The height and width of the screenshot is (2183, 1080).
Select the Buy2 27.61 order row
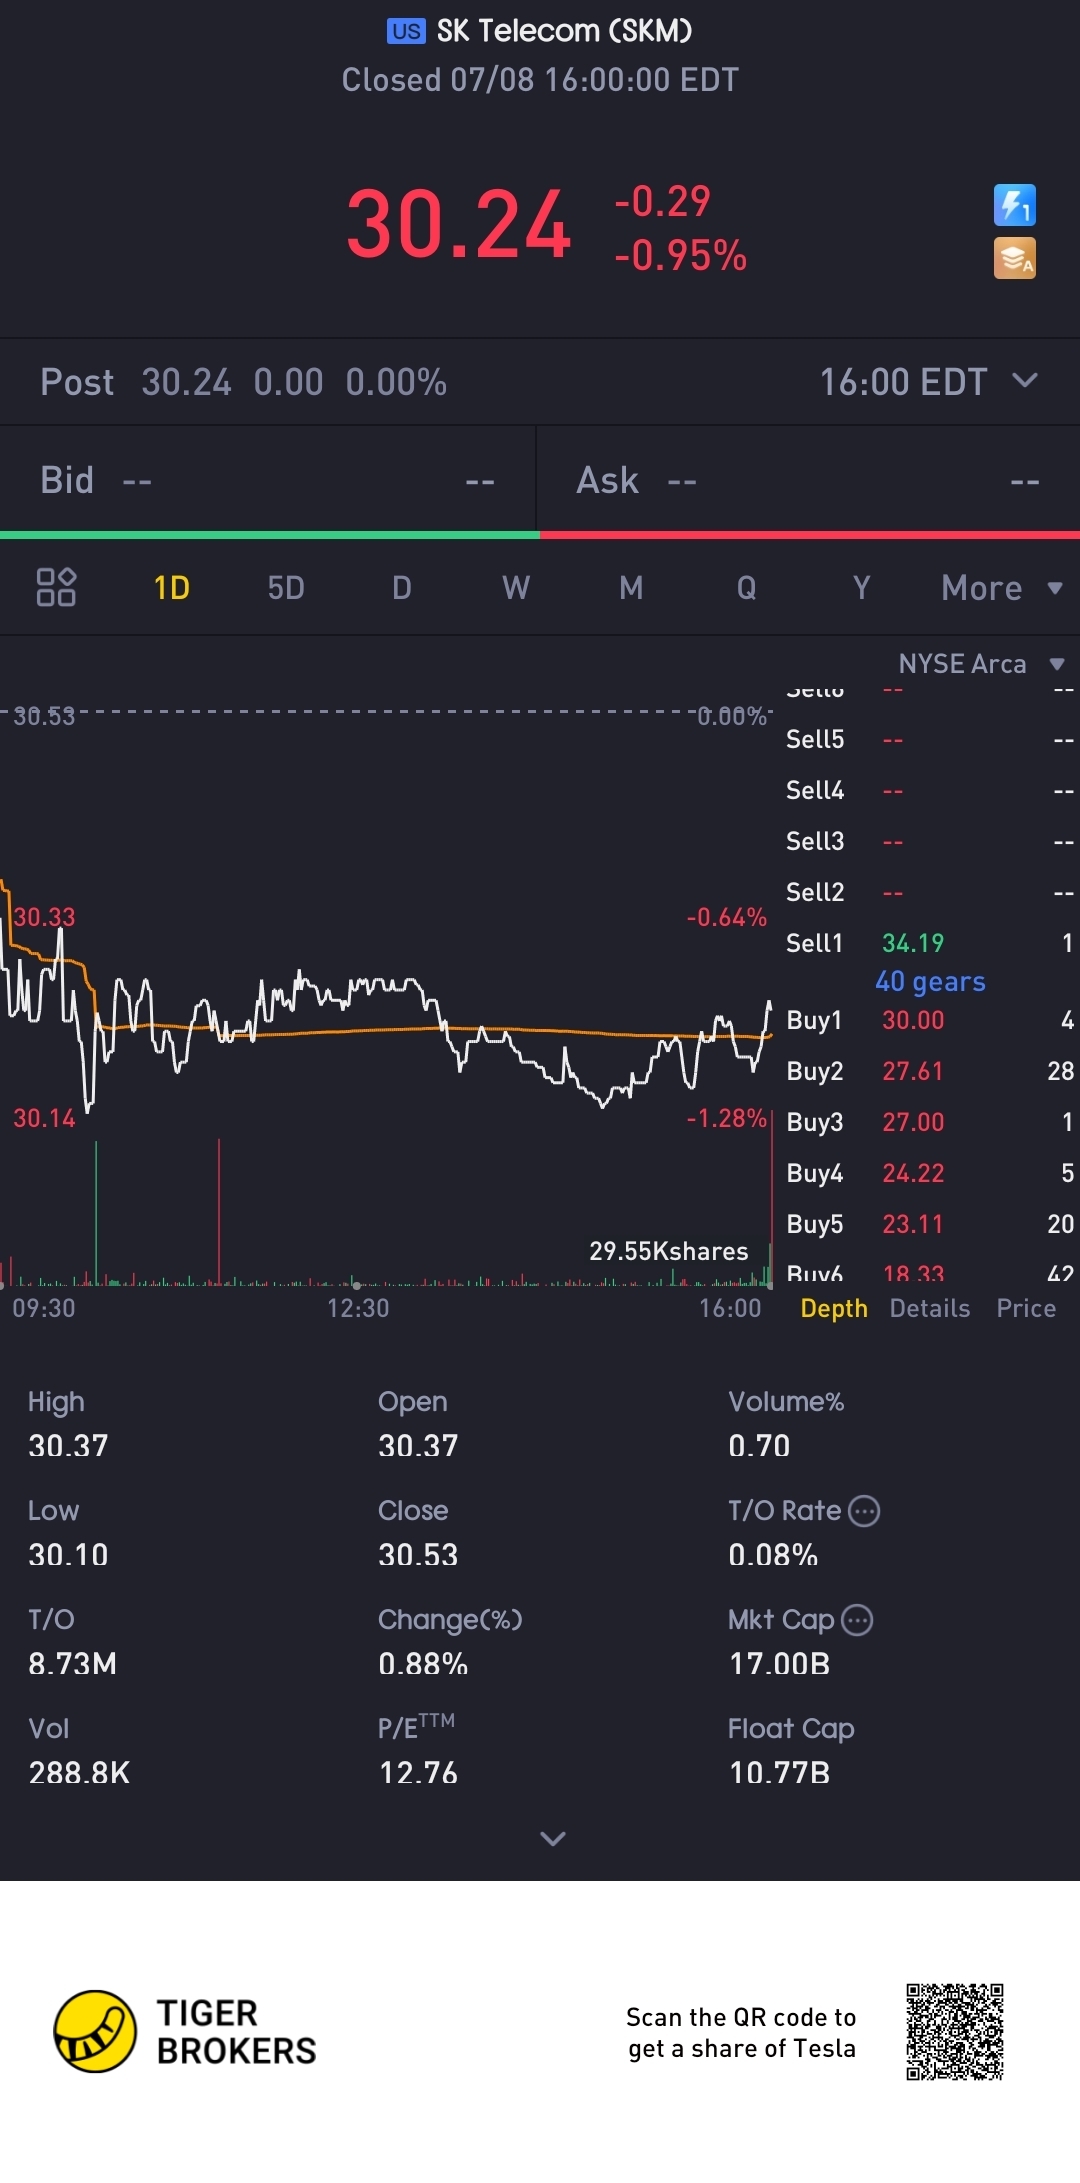click(929, 1071)
